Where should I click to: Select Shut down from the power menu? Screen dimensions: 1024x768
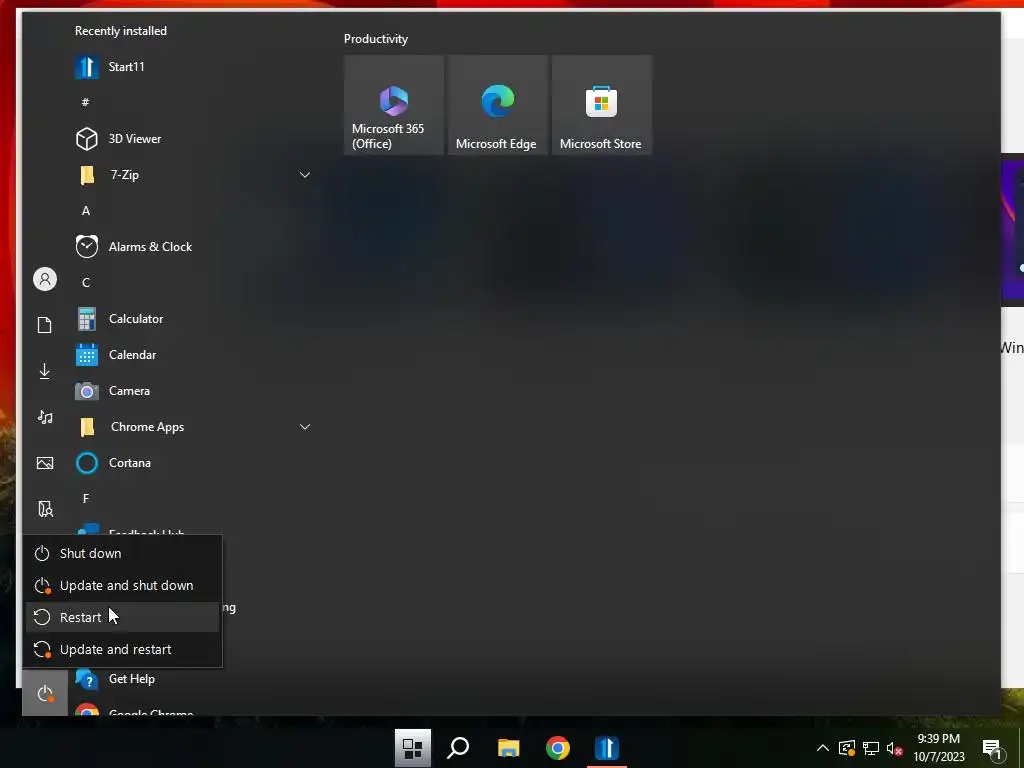122,553
